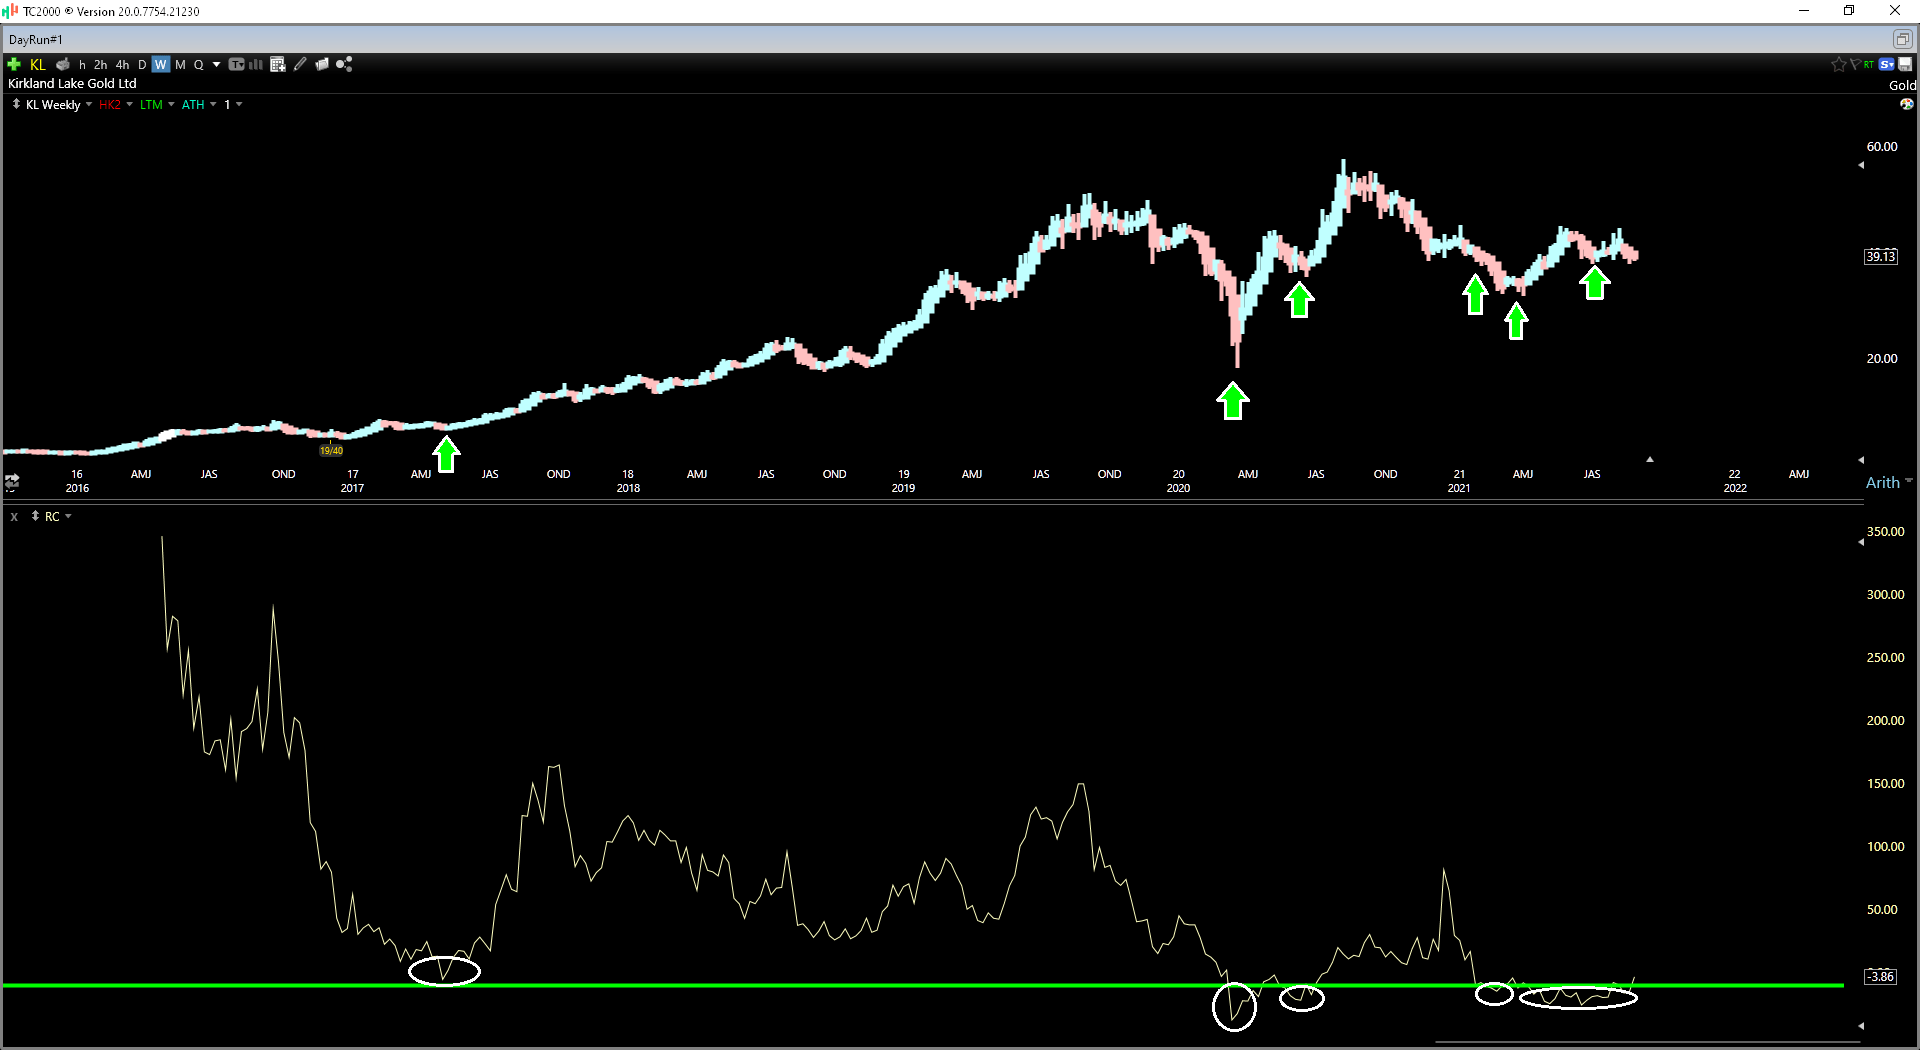Click the small triangle marker on time axis
This screenshot has height=1050, width=1920.
click(1650, 460)
